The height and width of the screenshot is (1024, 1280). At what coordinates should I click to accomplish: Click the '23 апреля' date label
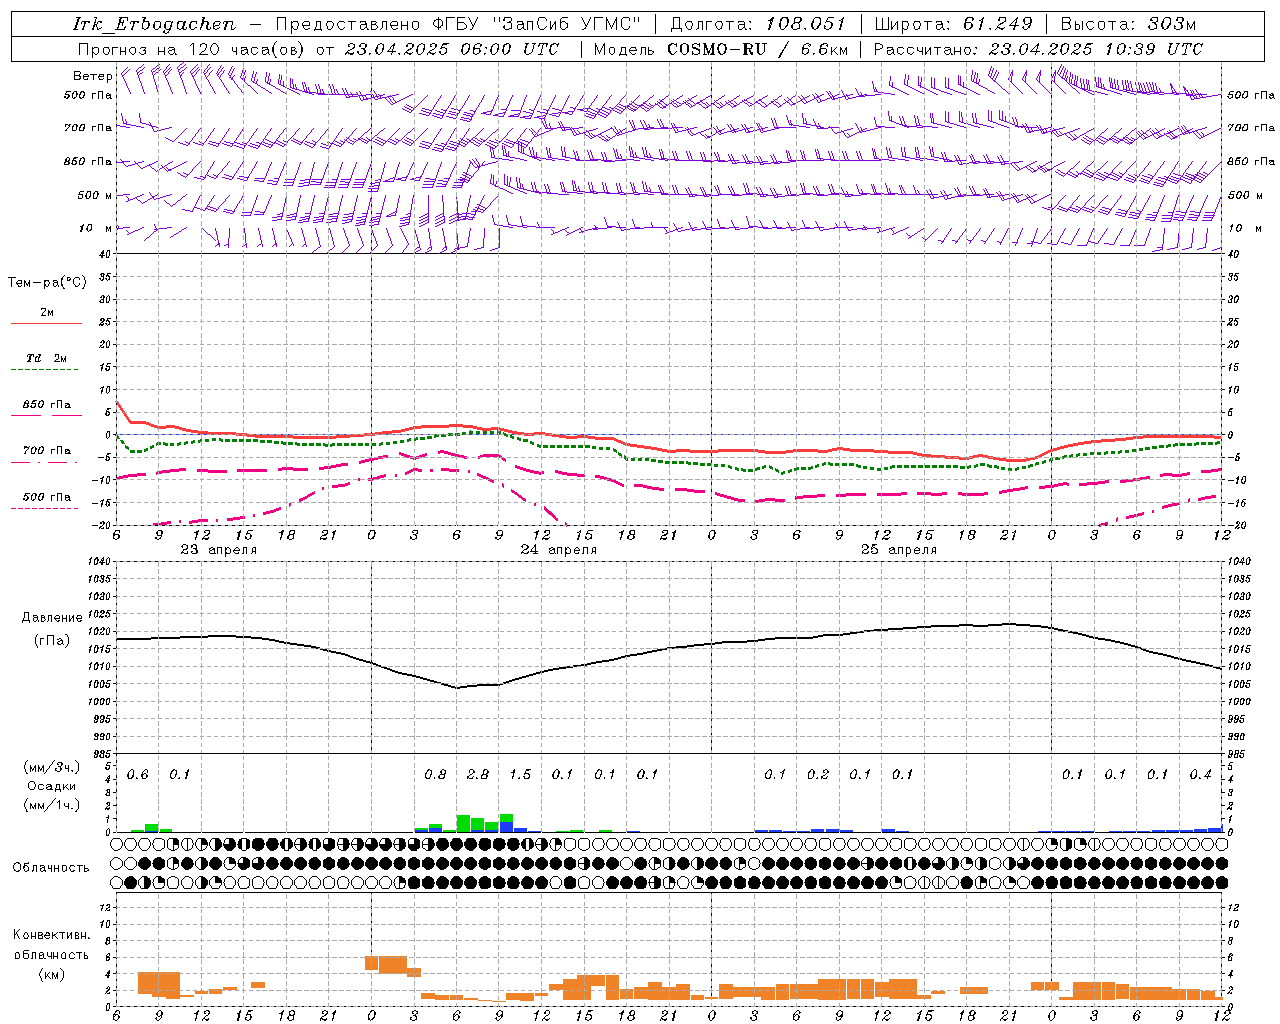click(x=218, y=550)
